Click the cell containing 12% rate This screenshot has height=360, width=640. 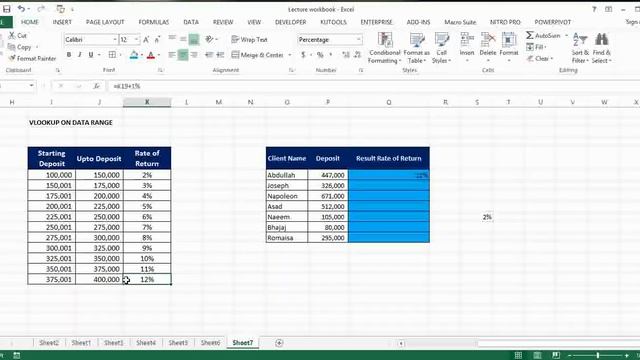(x=147, y=280)
